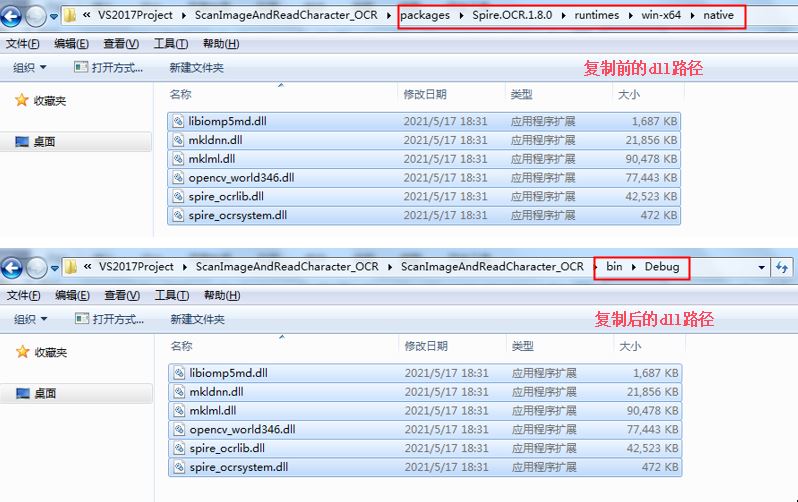Select spire_ocrlib.dll icon in Debug folder

179,449
